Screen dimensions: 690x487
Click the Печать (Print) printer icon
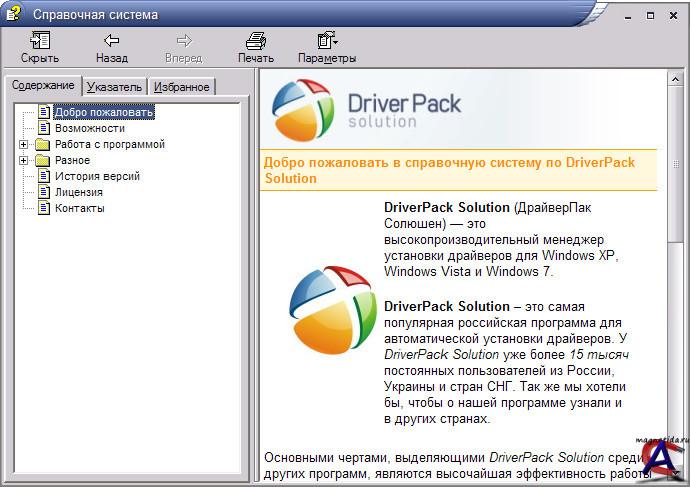pyautogui.click(x=255, y=40)
